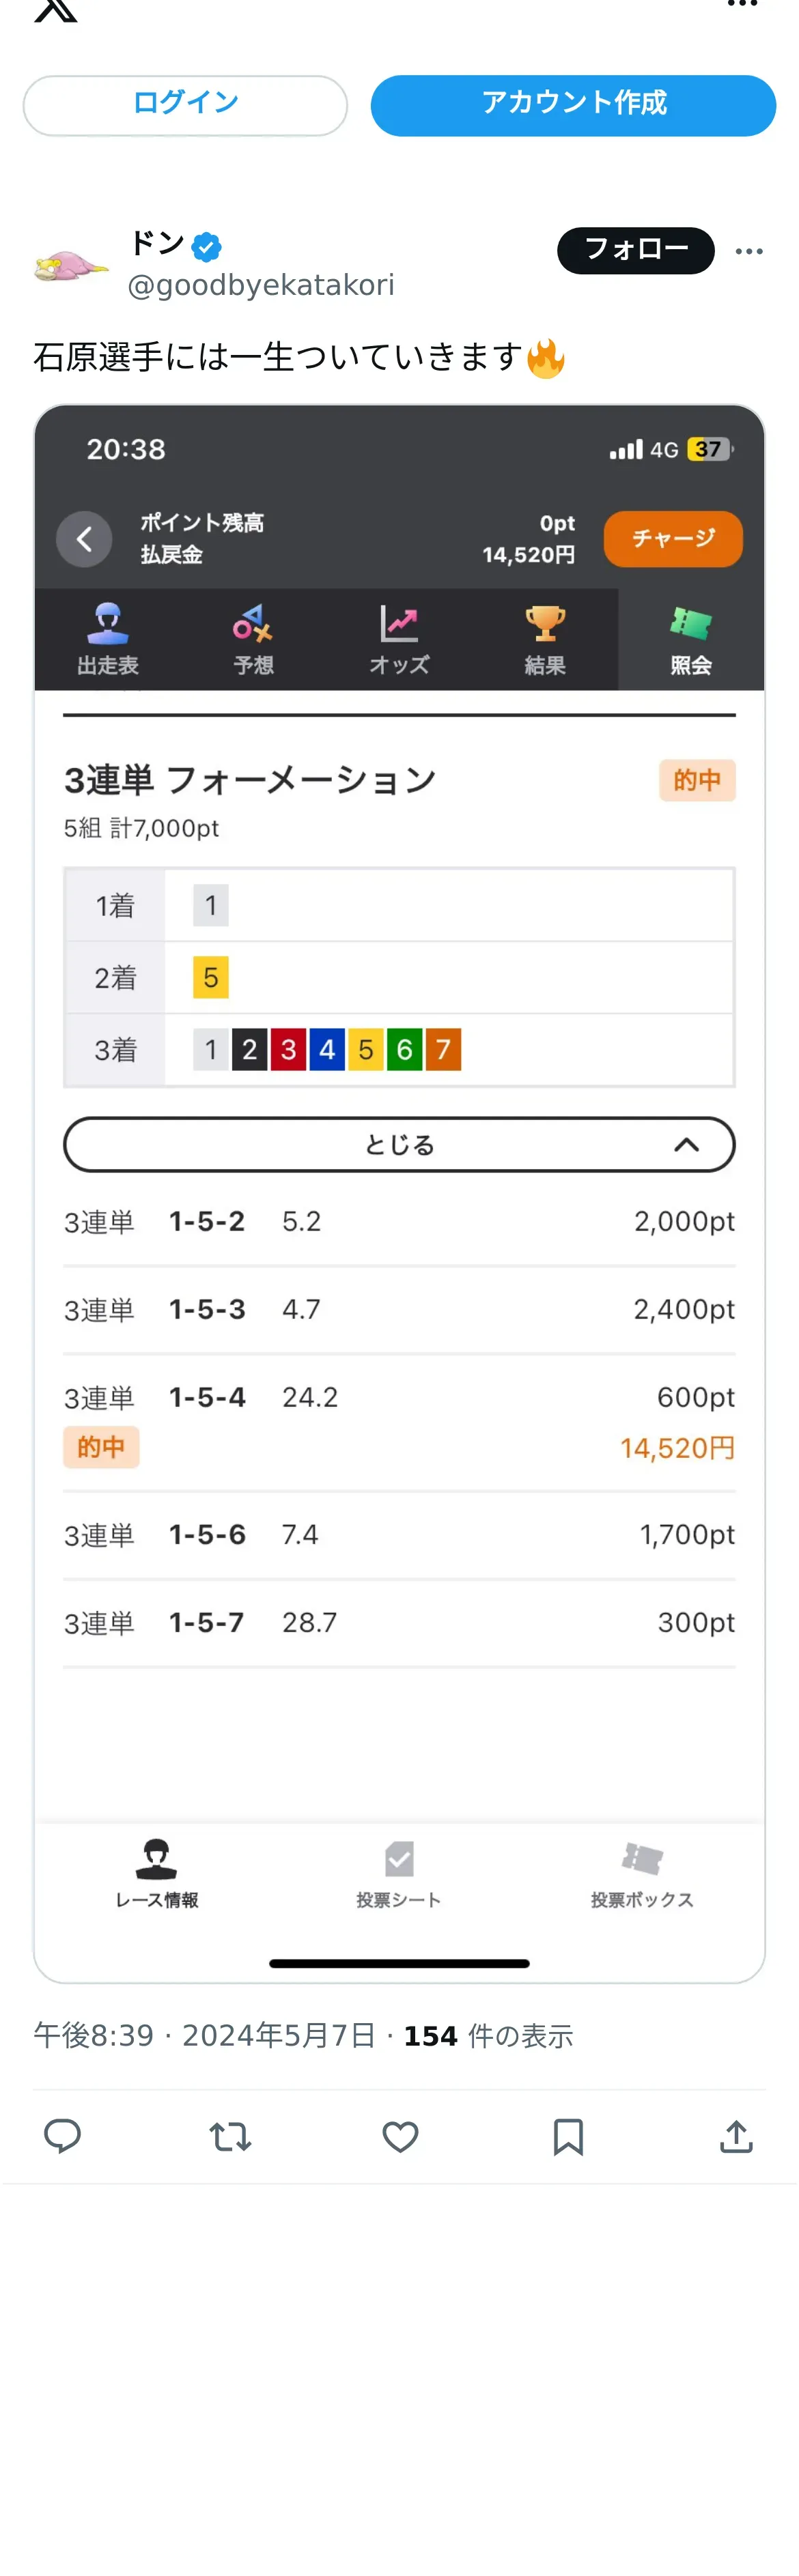The height and width of the screenshot is (2576, 799).
Task: Repost this tweet via retweet icon
Action: coord(230,2136)
